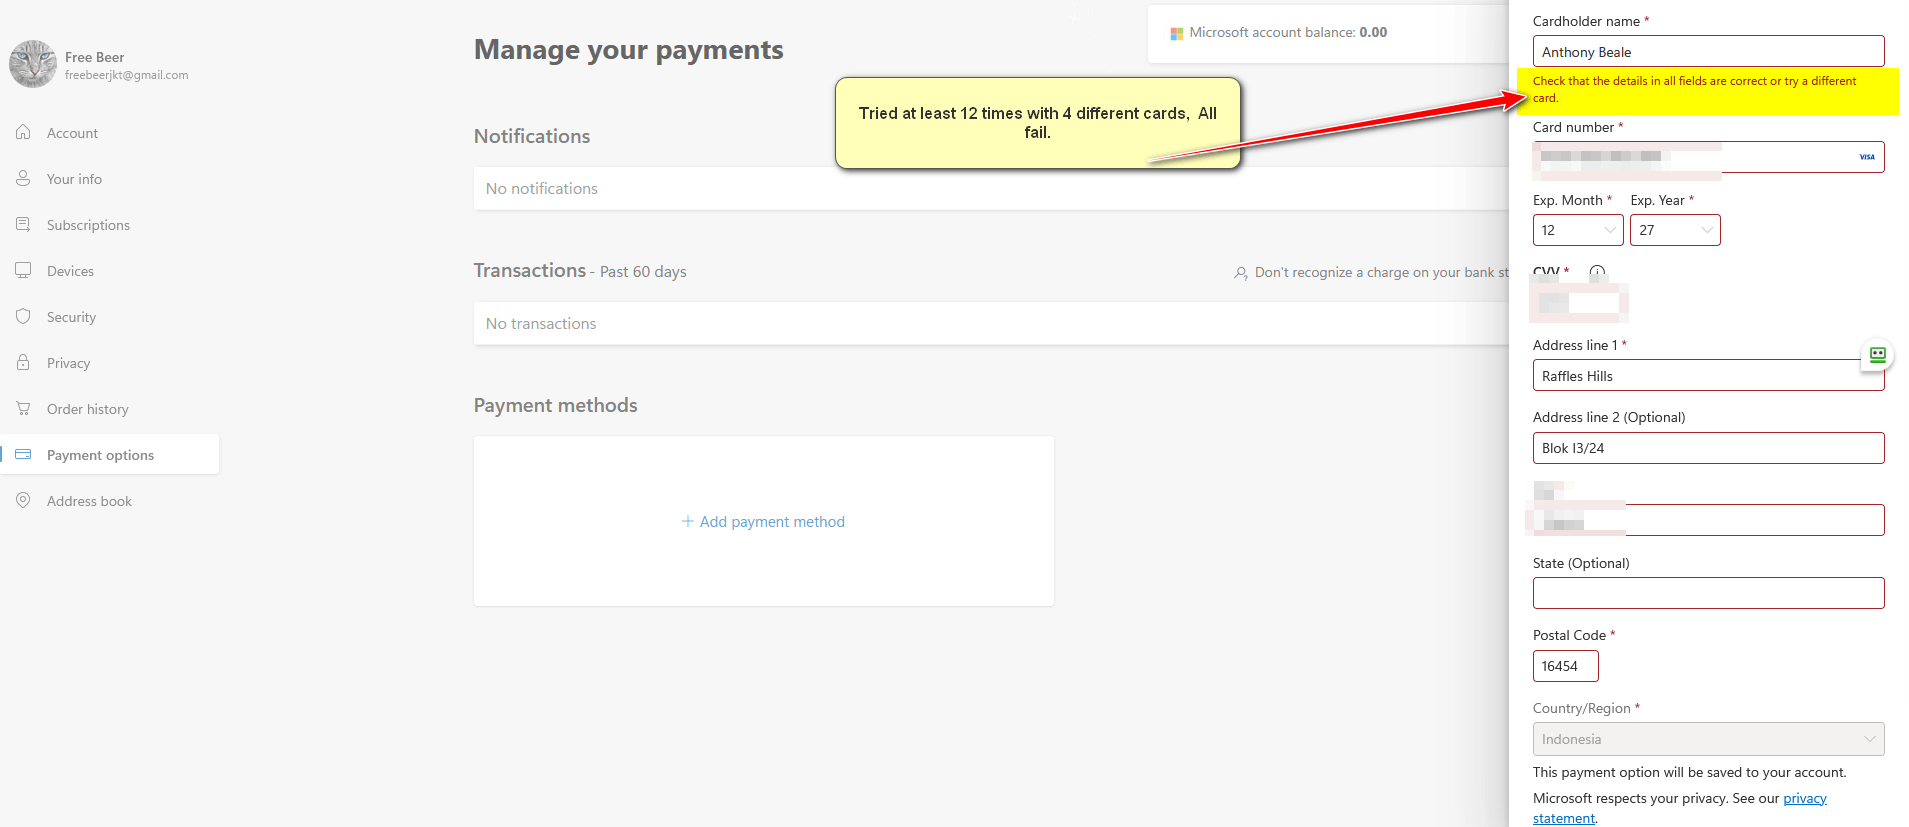The height and width of the screenshot is (827, 1909).
Task: Click the Privacy lock icon
Action: tap(23, 362)
